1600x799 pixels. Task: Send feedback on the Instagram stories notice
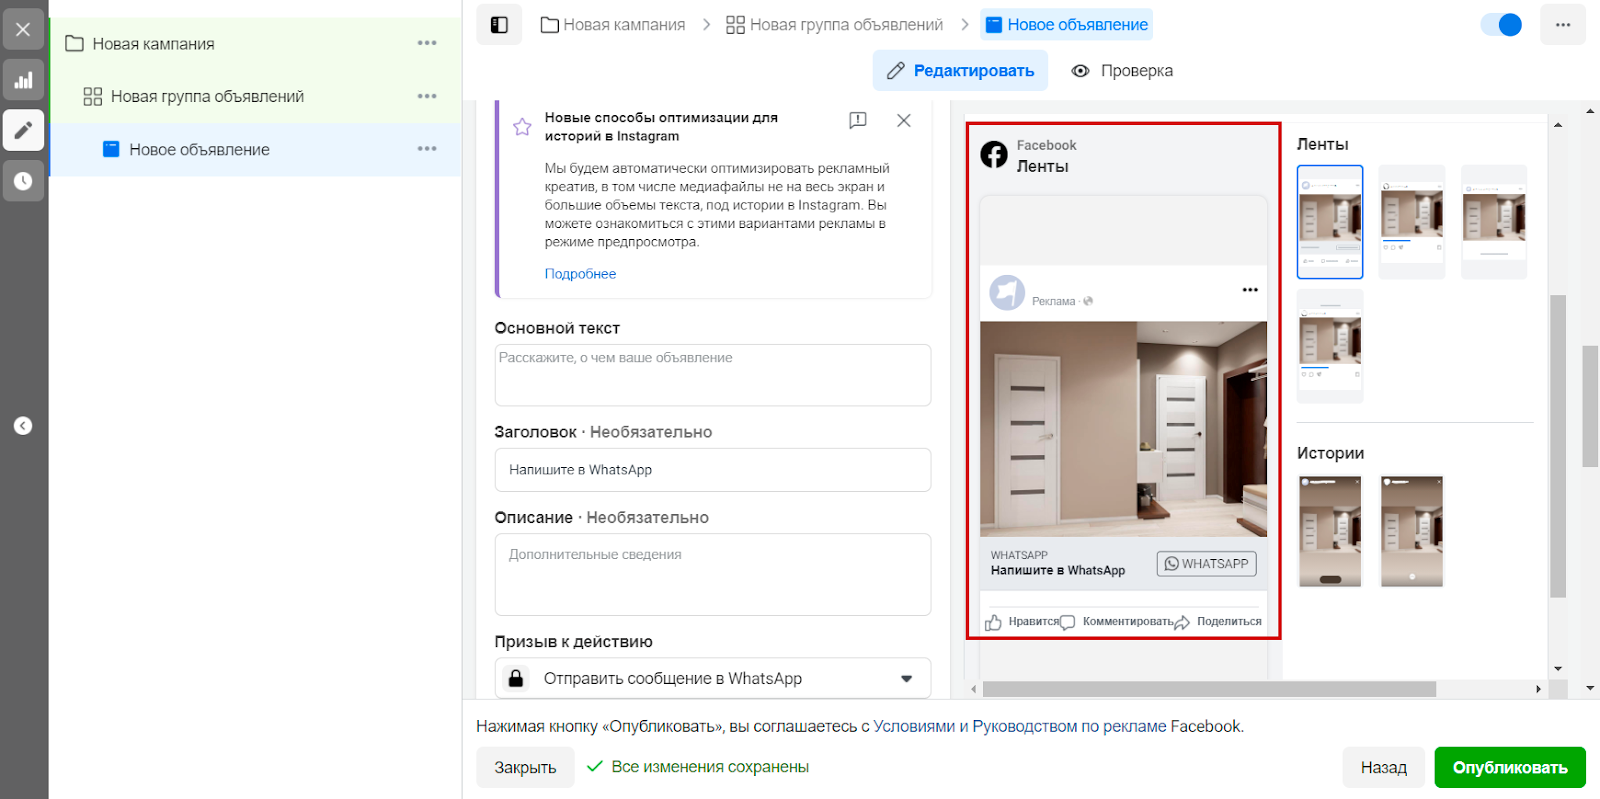(x=858, y=120)
